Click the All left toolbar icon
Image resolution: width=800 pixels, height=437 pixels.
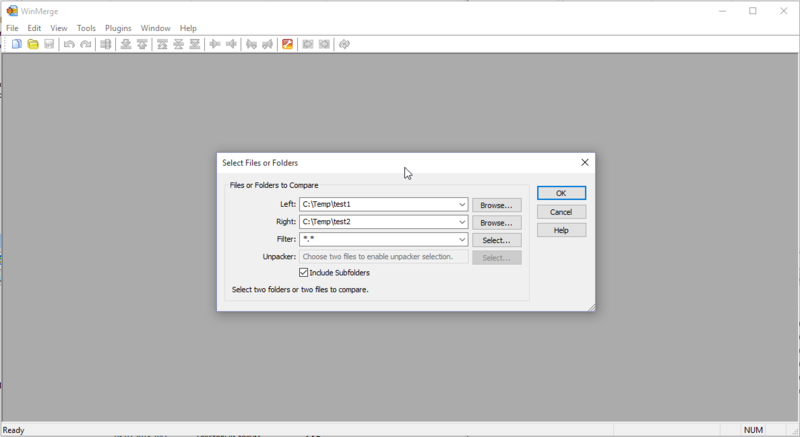pos(324,44)
